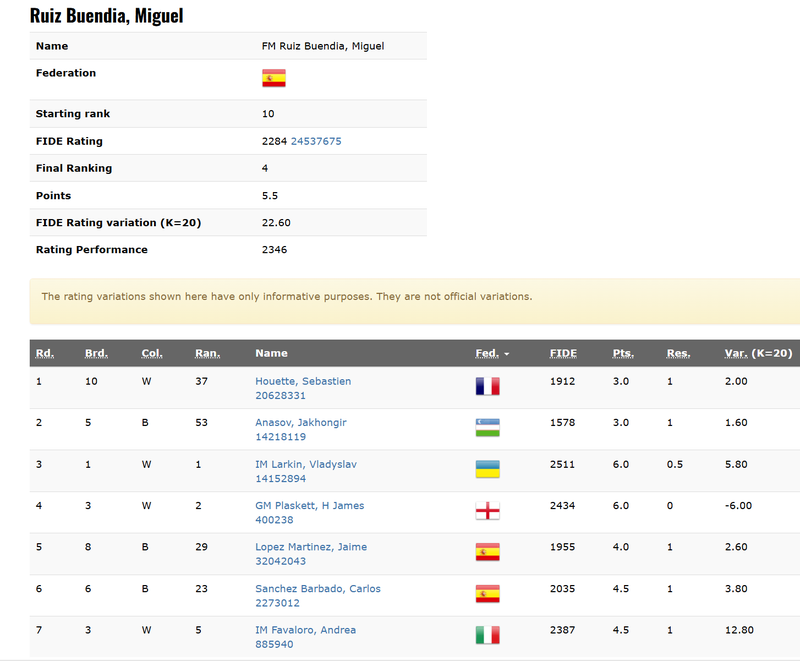Open Sanchez Barbado, Carlos player link
This screenshot has width=800, height=661.
point(317,589)
